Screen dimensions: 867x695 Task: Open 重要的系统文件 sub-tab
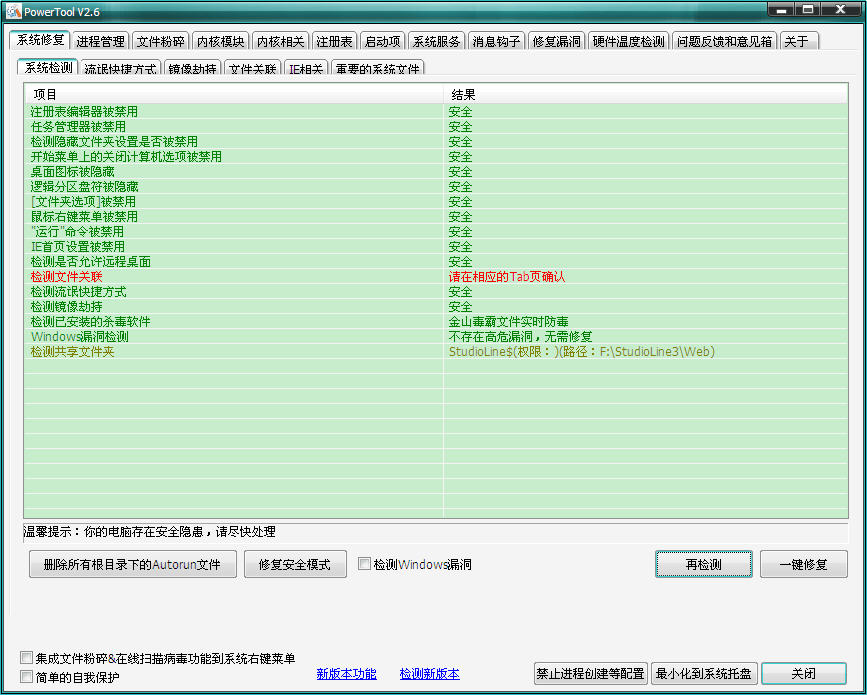click(378, 68)
